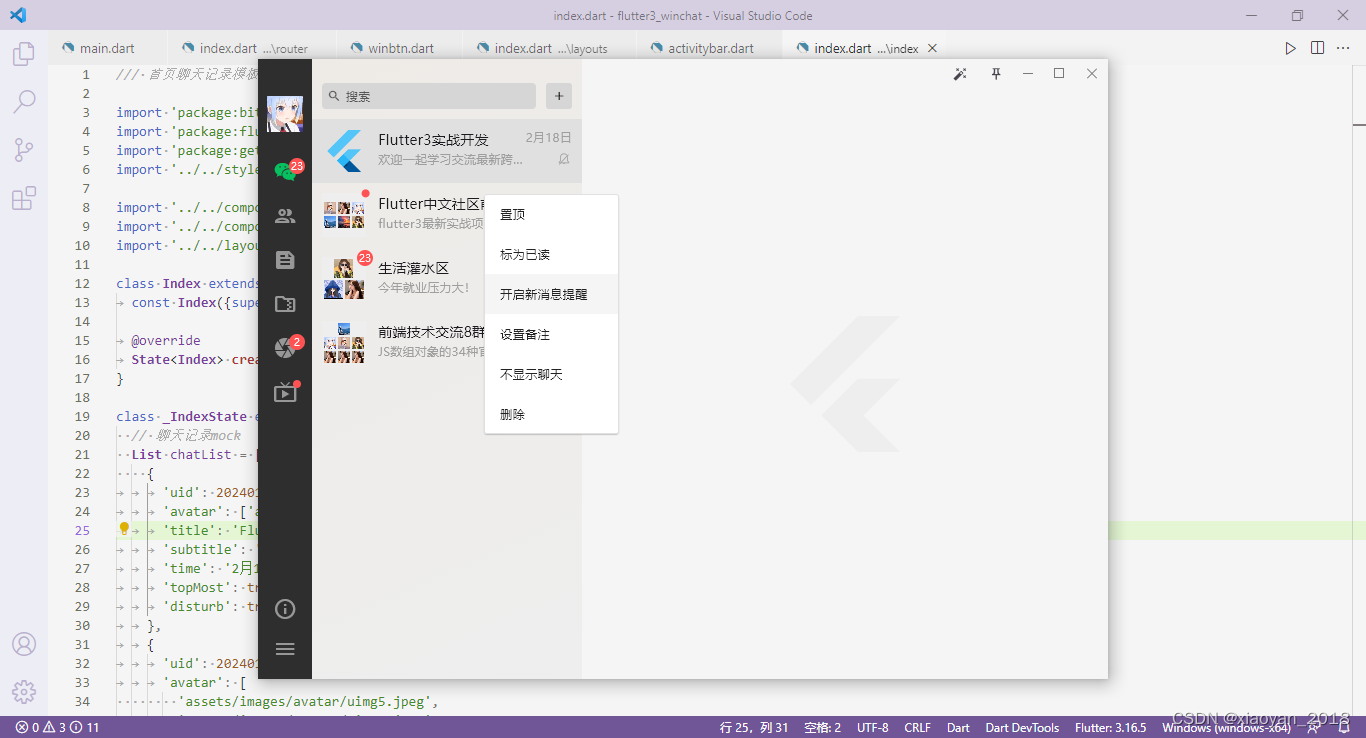This screenshot has height=738, width=1366.
Task: Change encoding via UTF-8 status item
Action: [x=872, y=727]
